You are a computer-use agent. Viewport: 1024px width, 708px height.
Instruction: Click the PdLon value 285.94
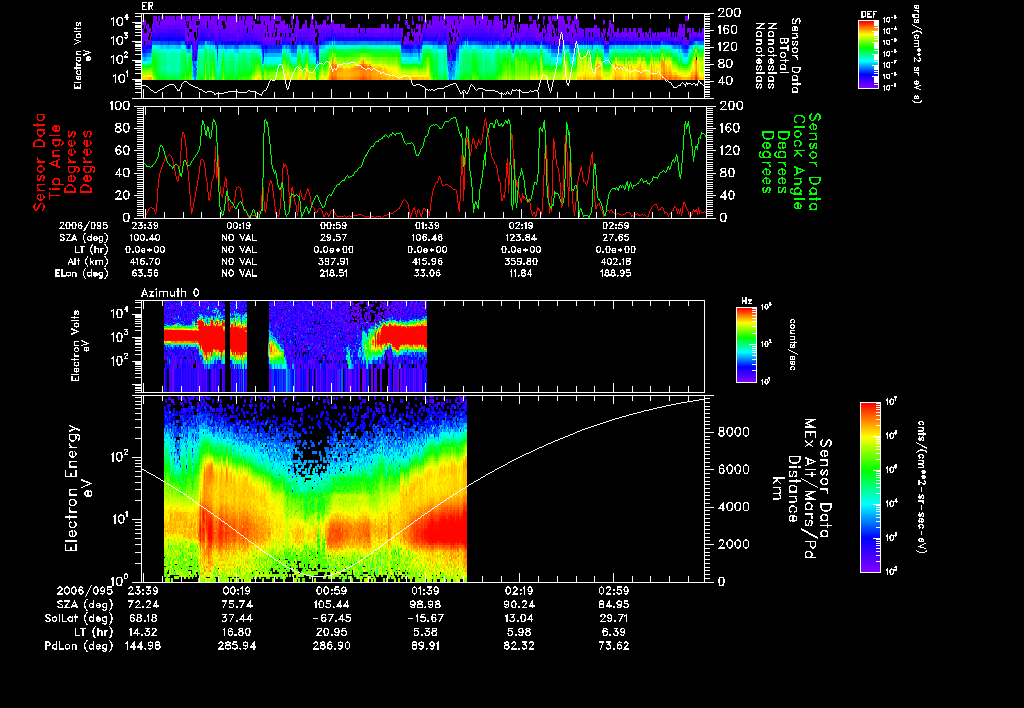pyautogui.click(x=236, y=646)
